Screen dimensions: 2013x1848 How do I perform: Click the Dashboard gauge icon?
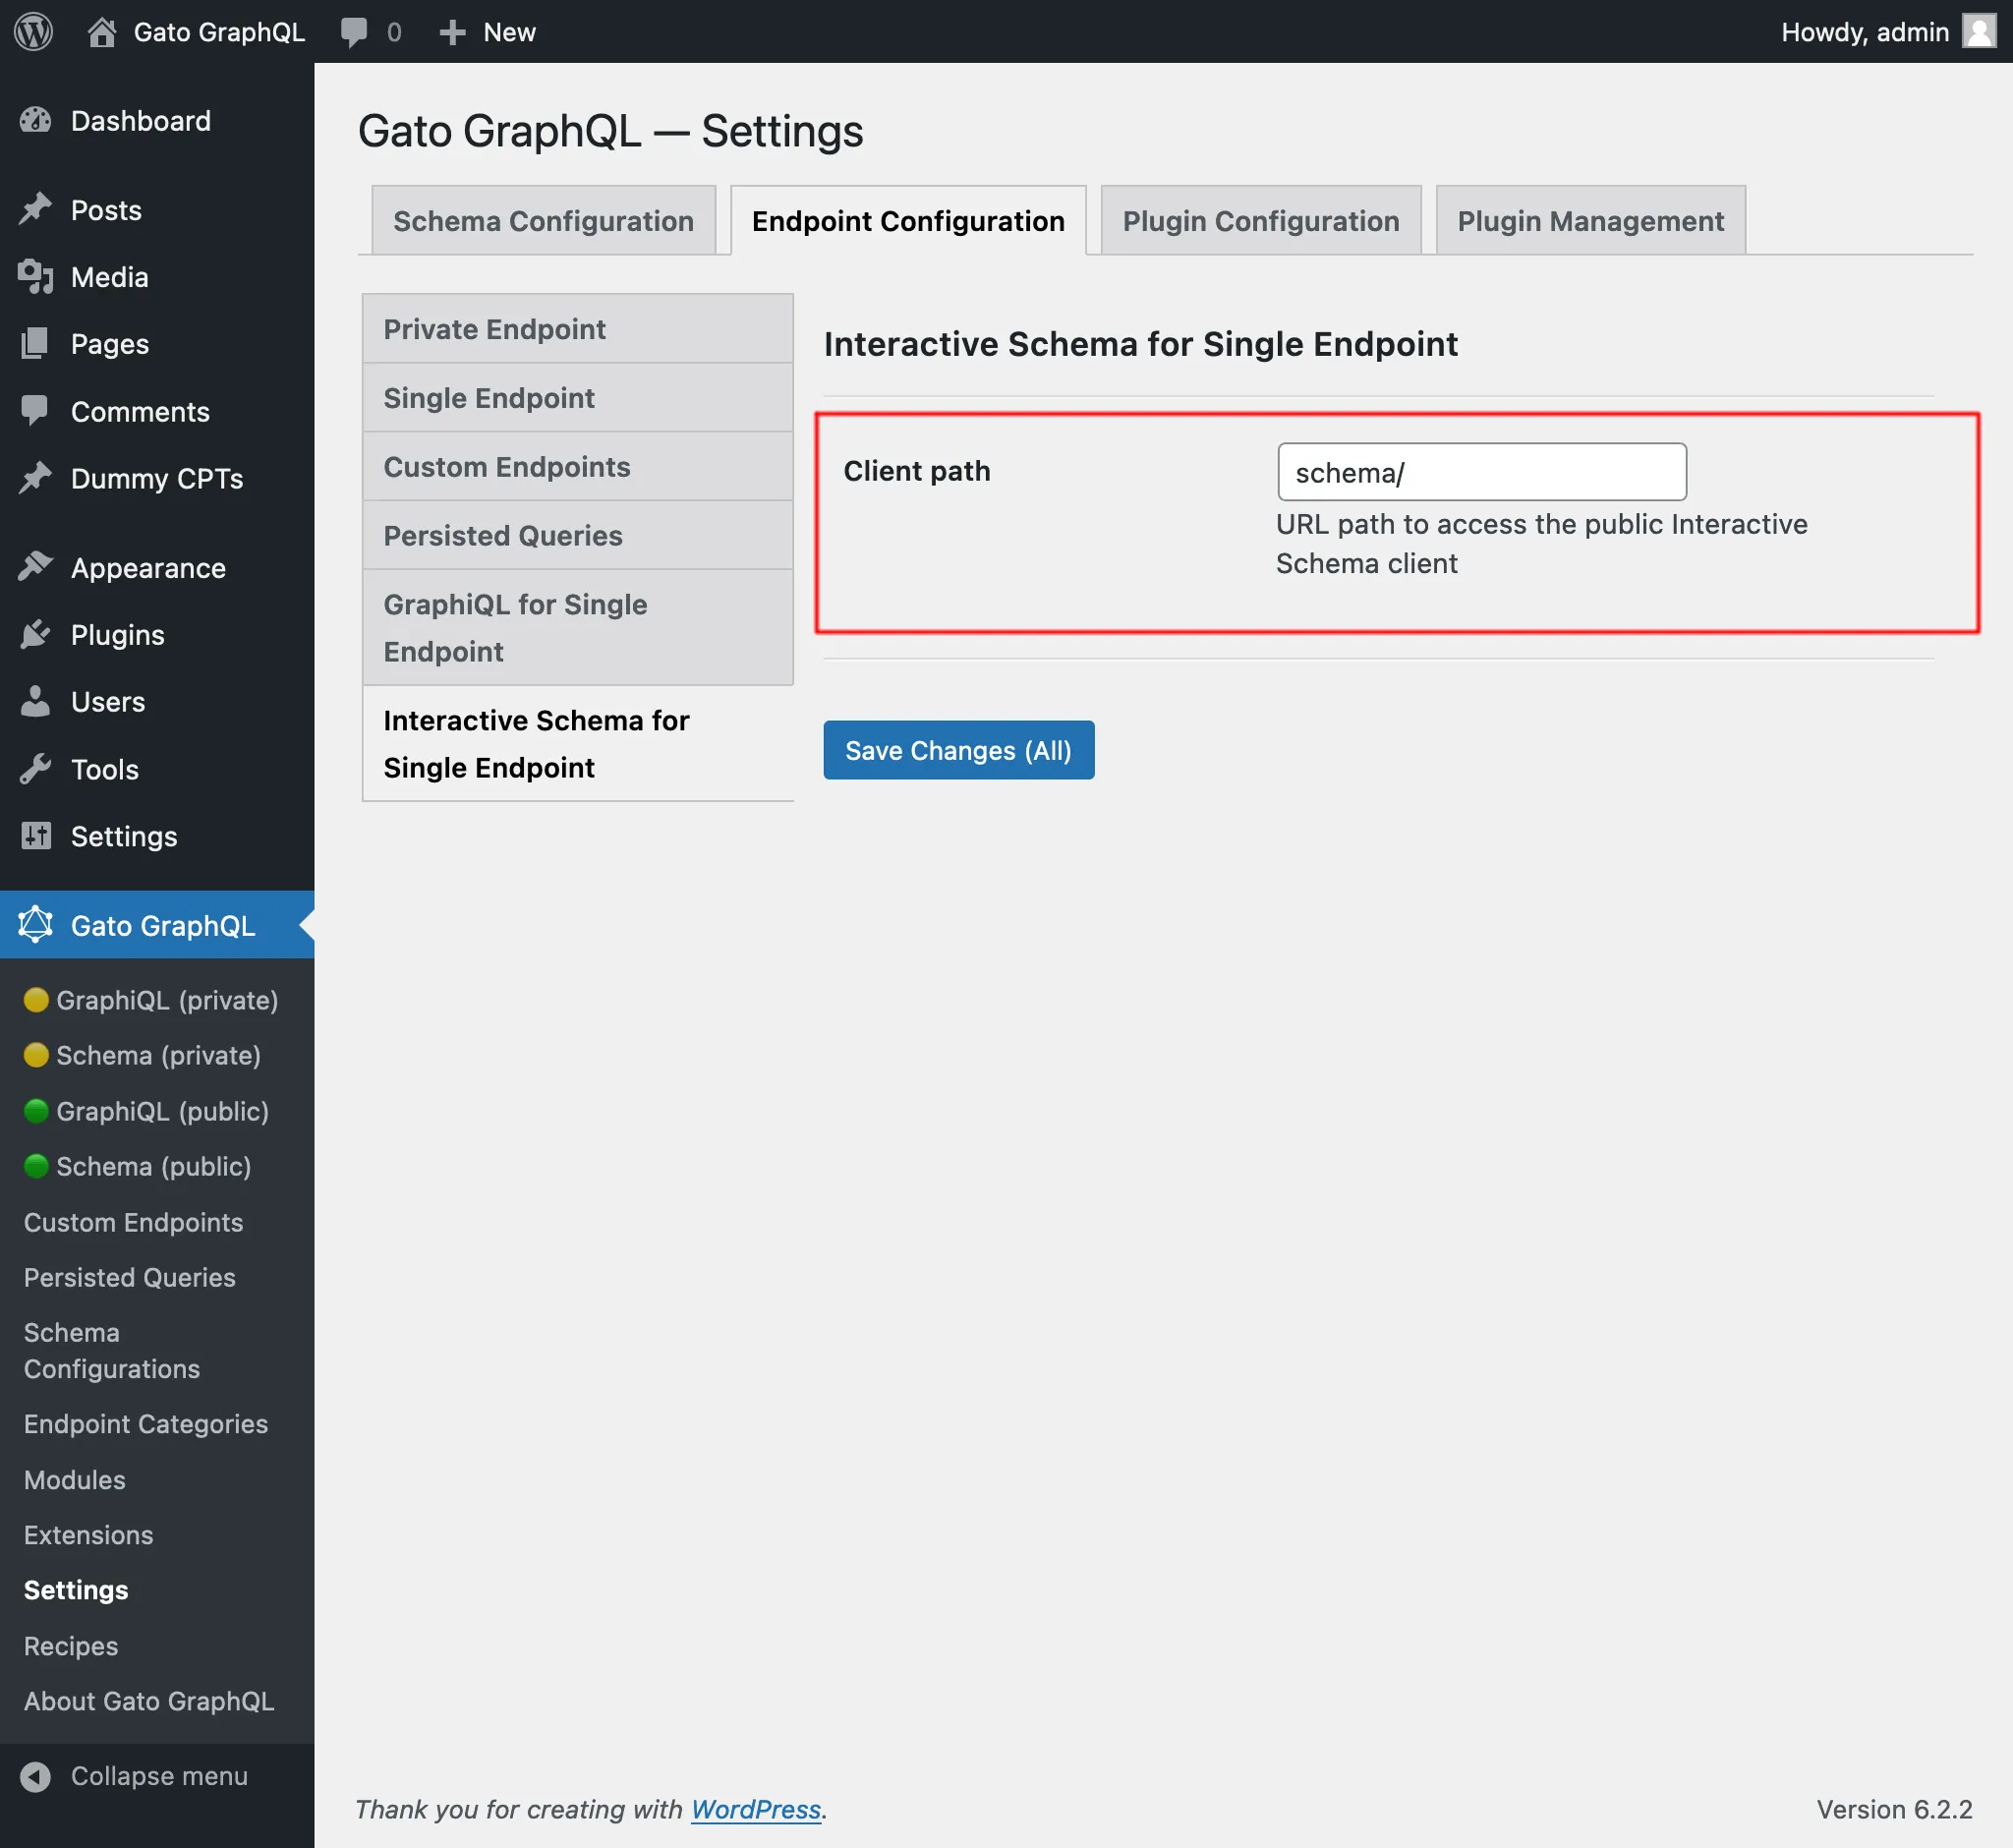(x=36, y=121)
